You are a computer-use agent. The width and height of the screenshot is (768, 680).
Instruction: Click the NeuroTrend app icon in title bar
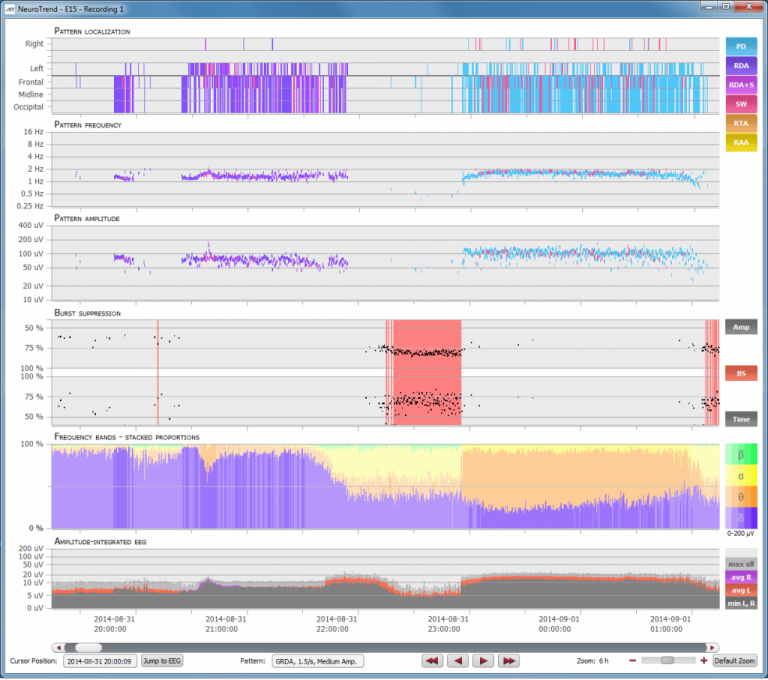(10, 9)
